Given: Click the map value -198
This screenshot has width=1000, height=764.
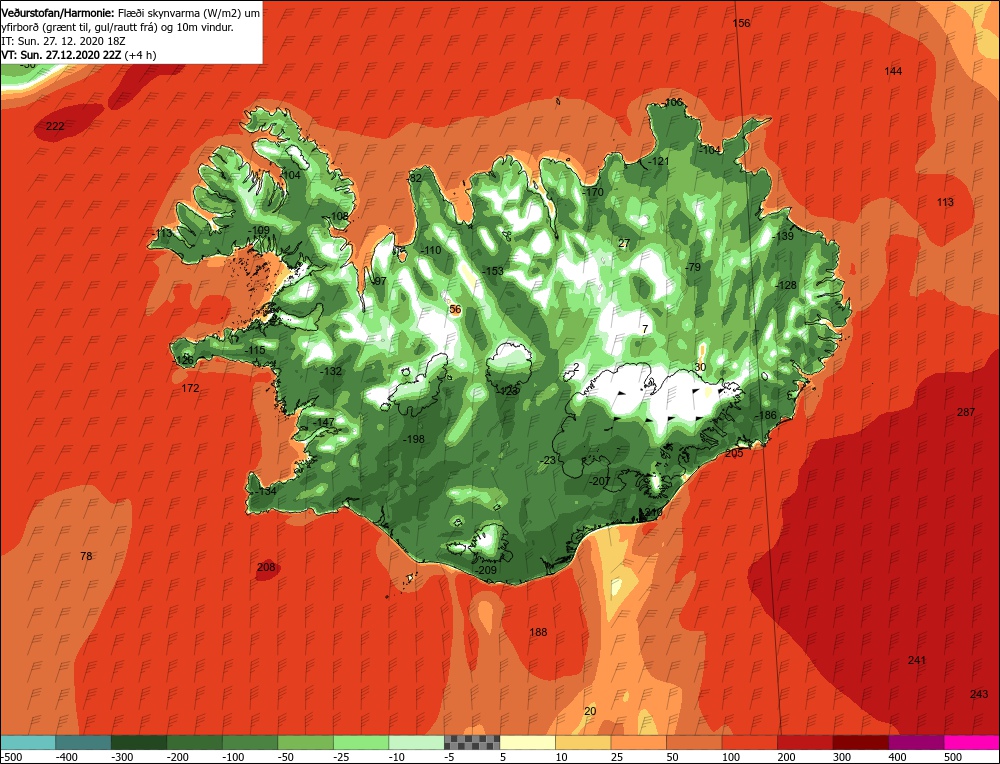Looking at the screenshot, I should click(414, 439).
